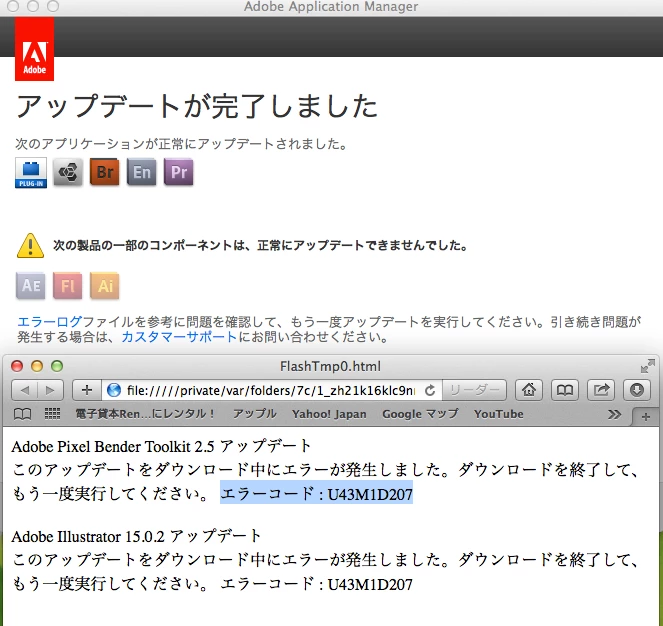Open the カスタマーサポート support link
Viewport: 663px width, 626px height.
tap(179, 337)
